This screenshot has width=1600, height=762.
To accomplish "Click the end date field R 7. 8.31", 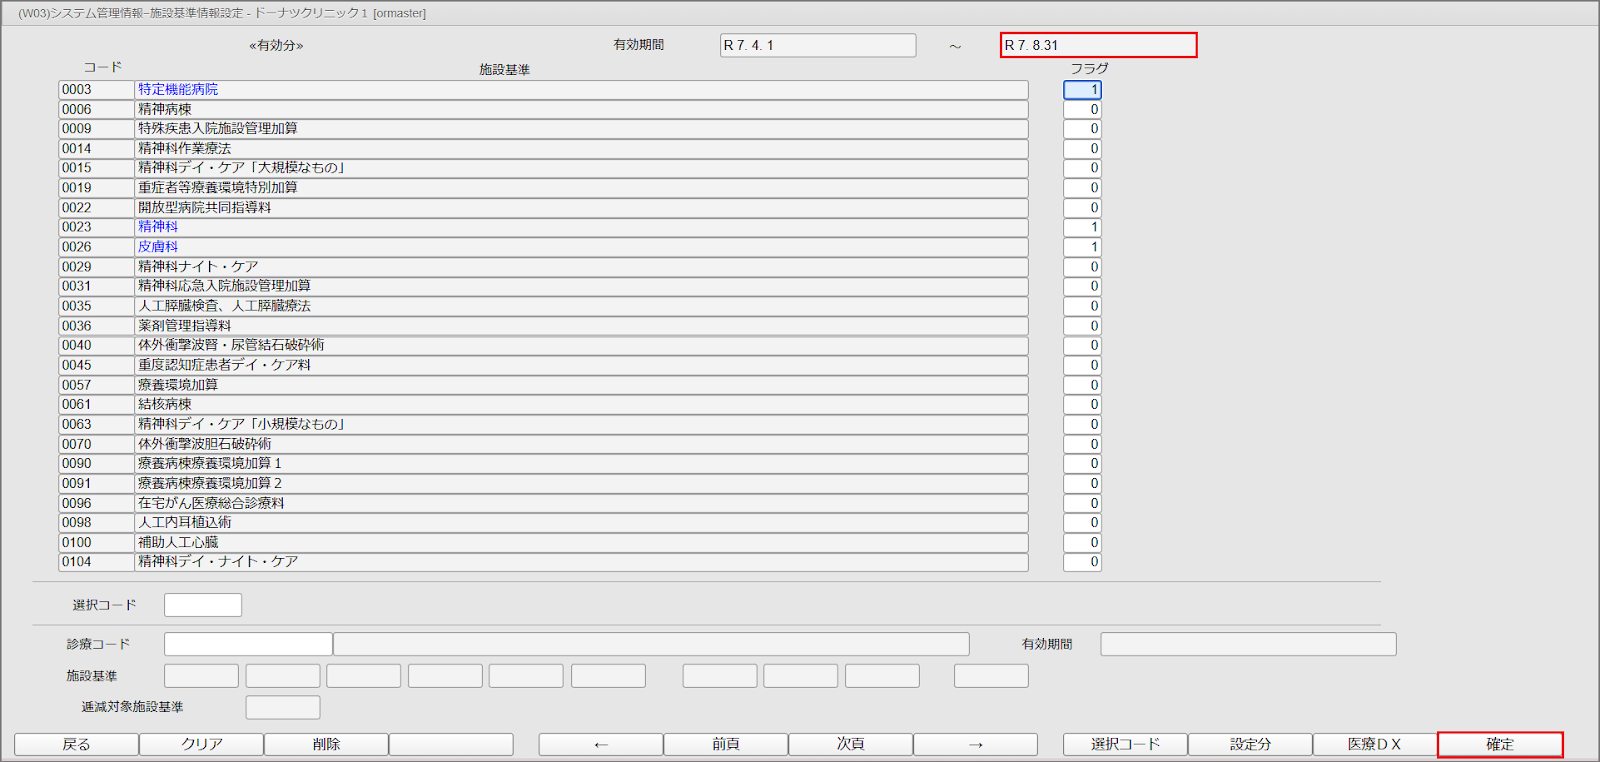I will (x=1098, y=45).
